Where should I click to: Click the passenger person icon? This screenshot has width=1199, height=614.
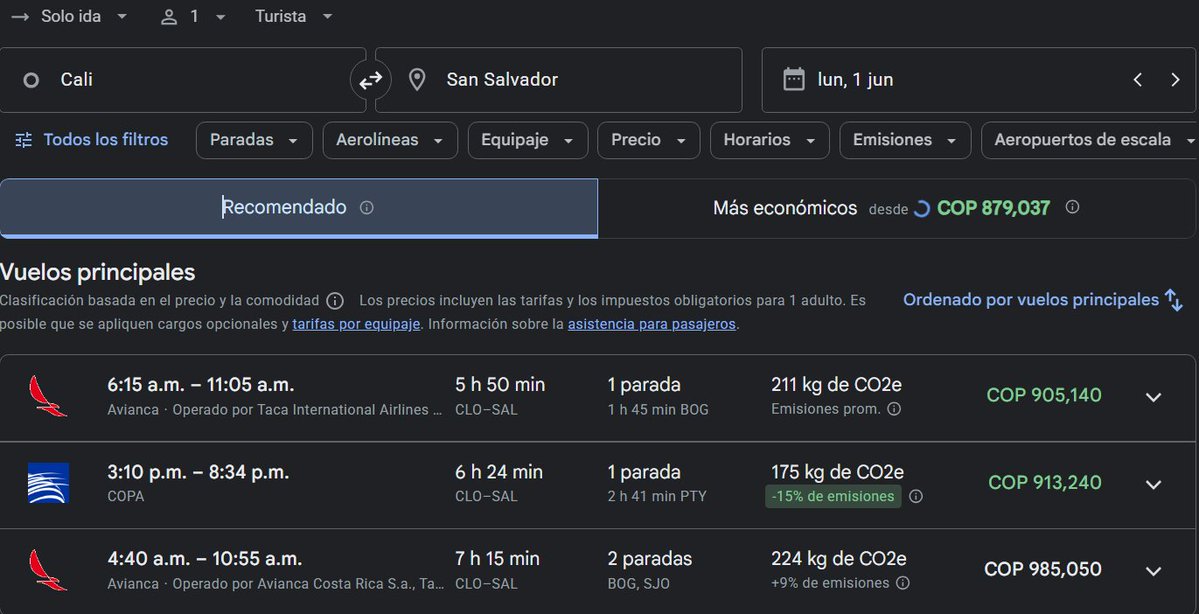[x=169, y=17]
